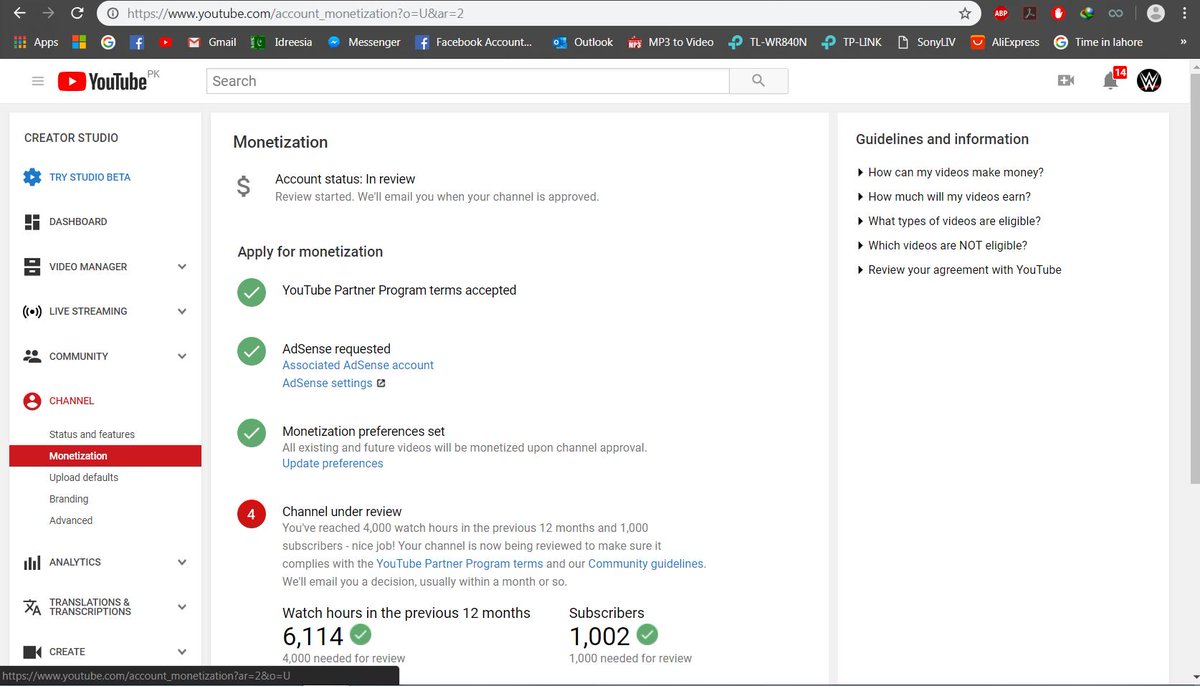Viewport: 1200px width, 686px height.
Task: Open the Chrome three-dot menu
Action: tap(1186, 13)
